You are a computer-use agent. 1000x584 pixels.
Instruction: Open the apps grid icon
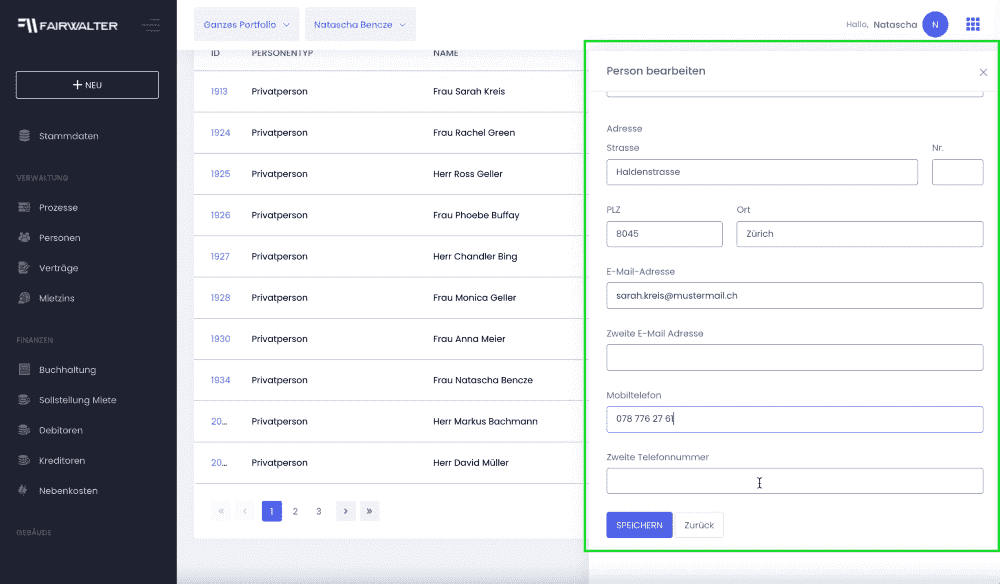pyautogui.click(x=972, y=24)
